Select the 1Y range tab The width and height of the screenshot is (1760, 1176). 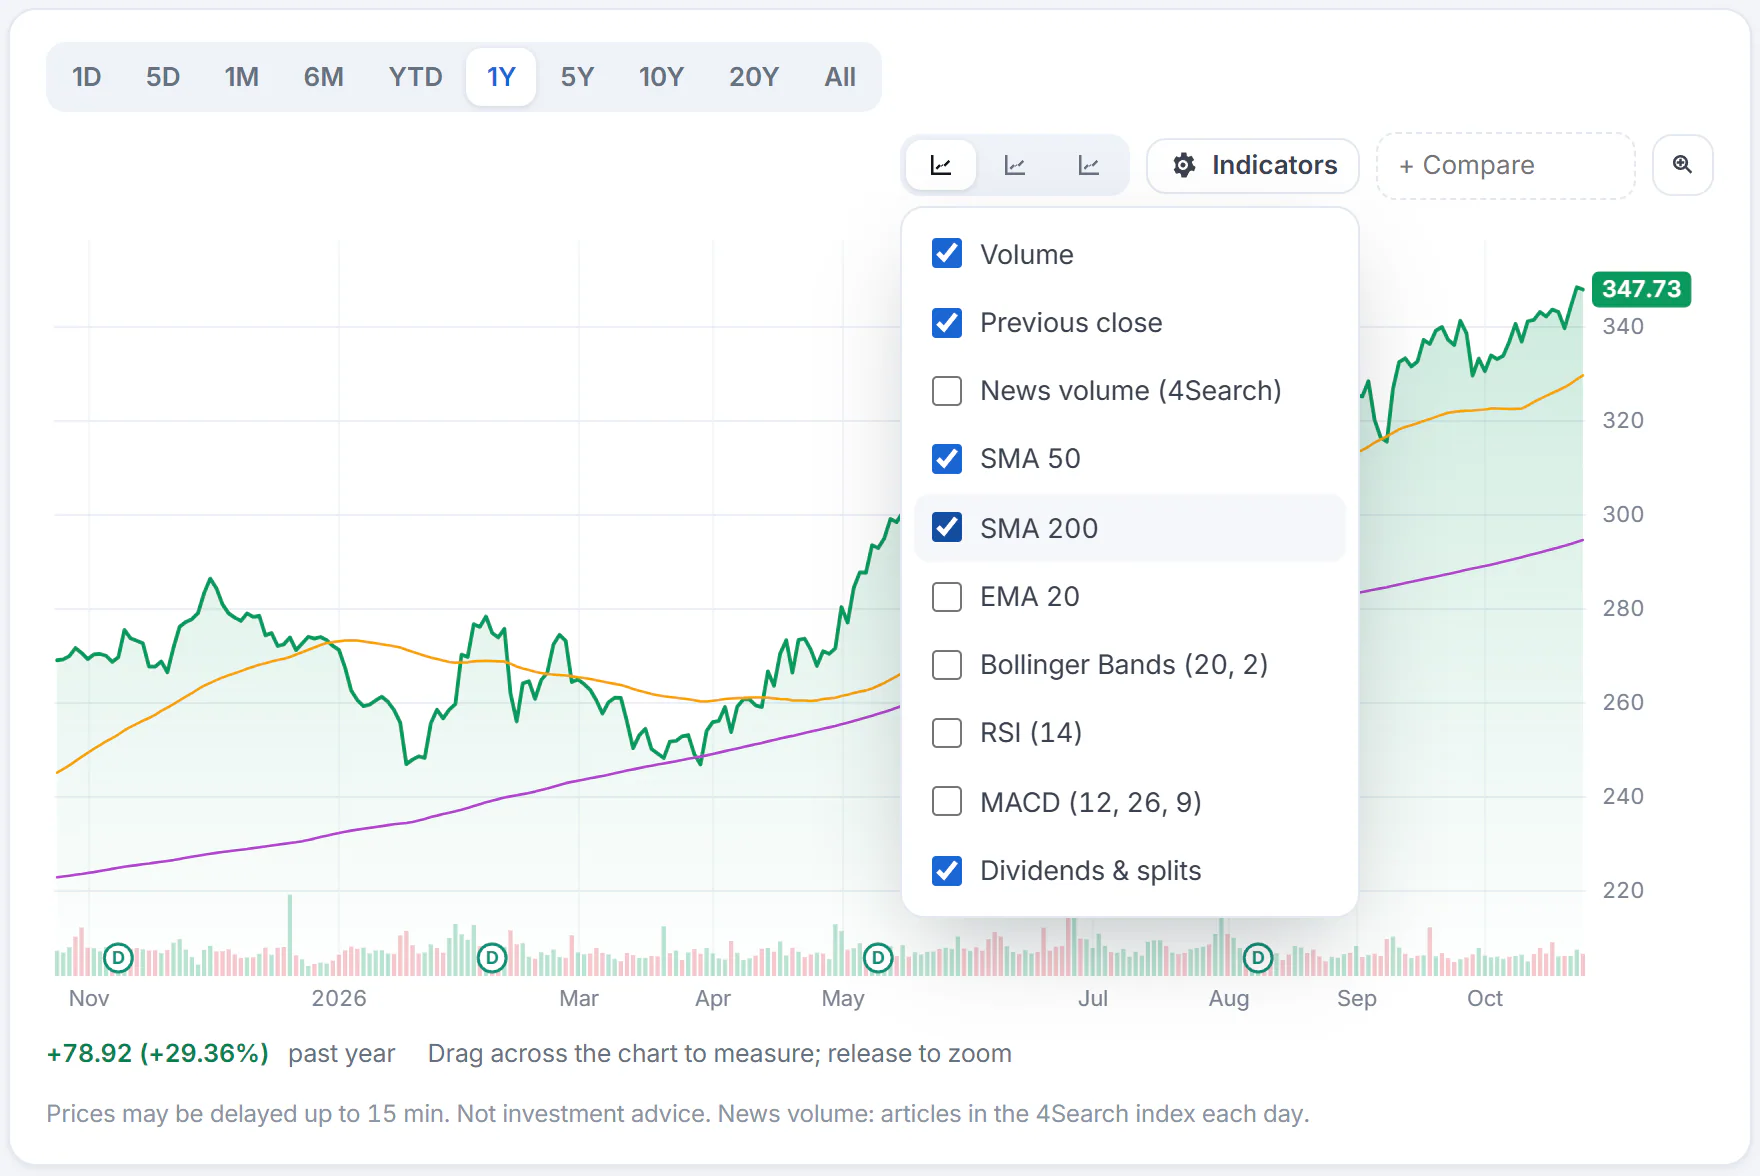pos(501,77)
